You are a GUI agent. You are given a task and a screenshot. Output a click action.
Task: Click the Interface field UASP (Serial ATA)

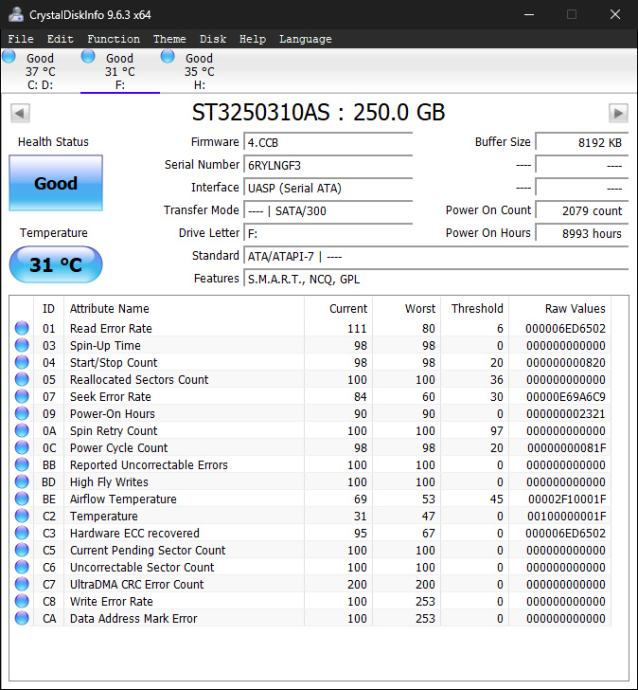[x=328, y=188]
